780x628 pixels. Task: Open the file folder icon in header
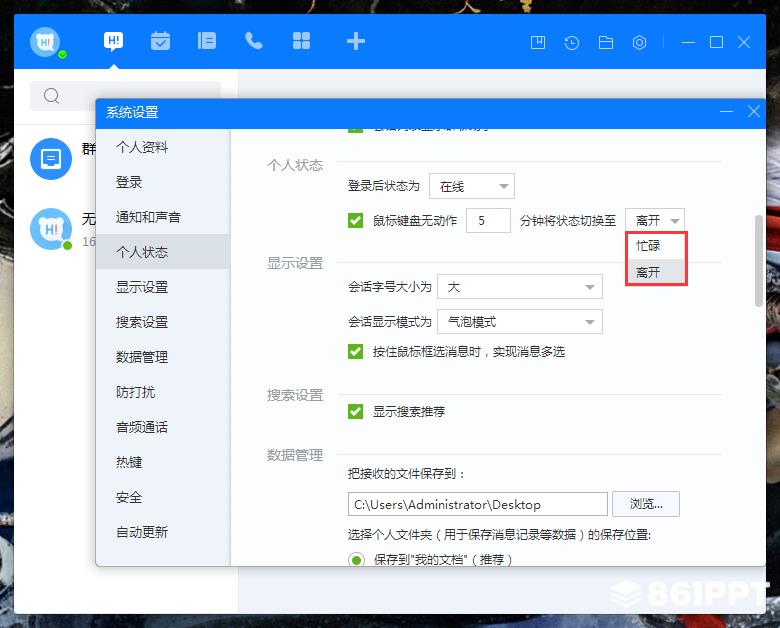[x=605, y=43]
